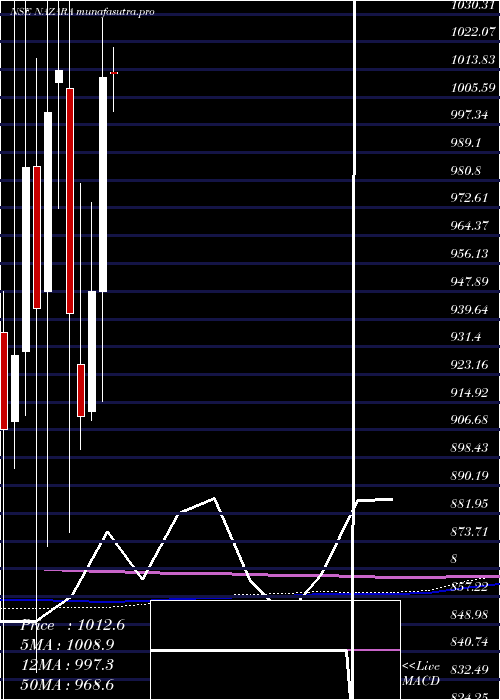This screenshot has height=700, width=500.
Task: Click the 1013.83 price axis label
Action: pyautogui.click(x=474, y=60)
